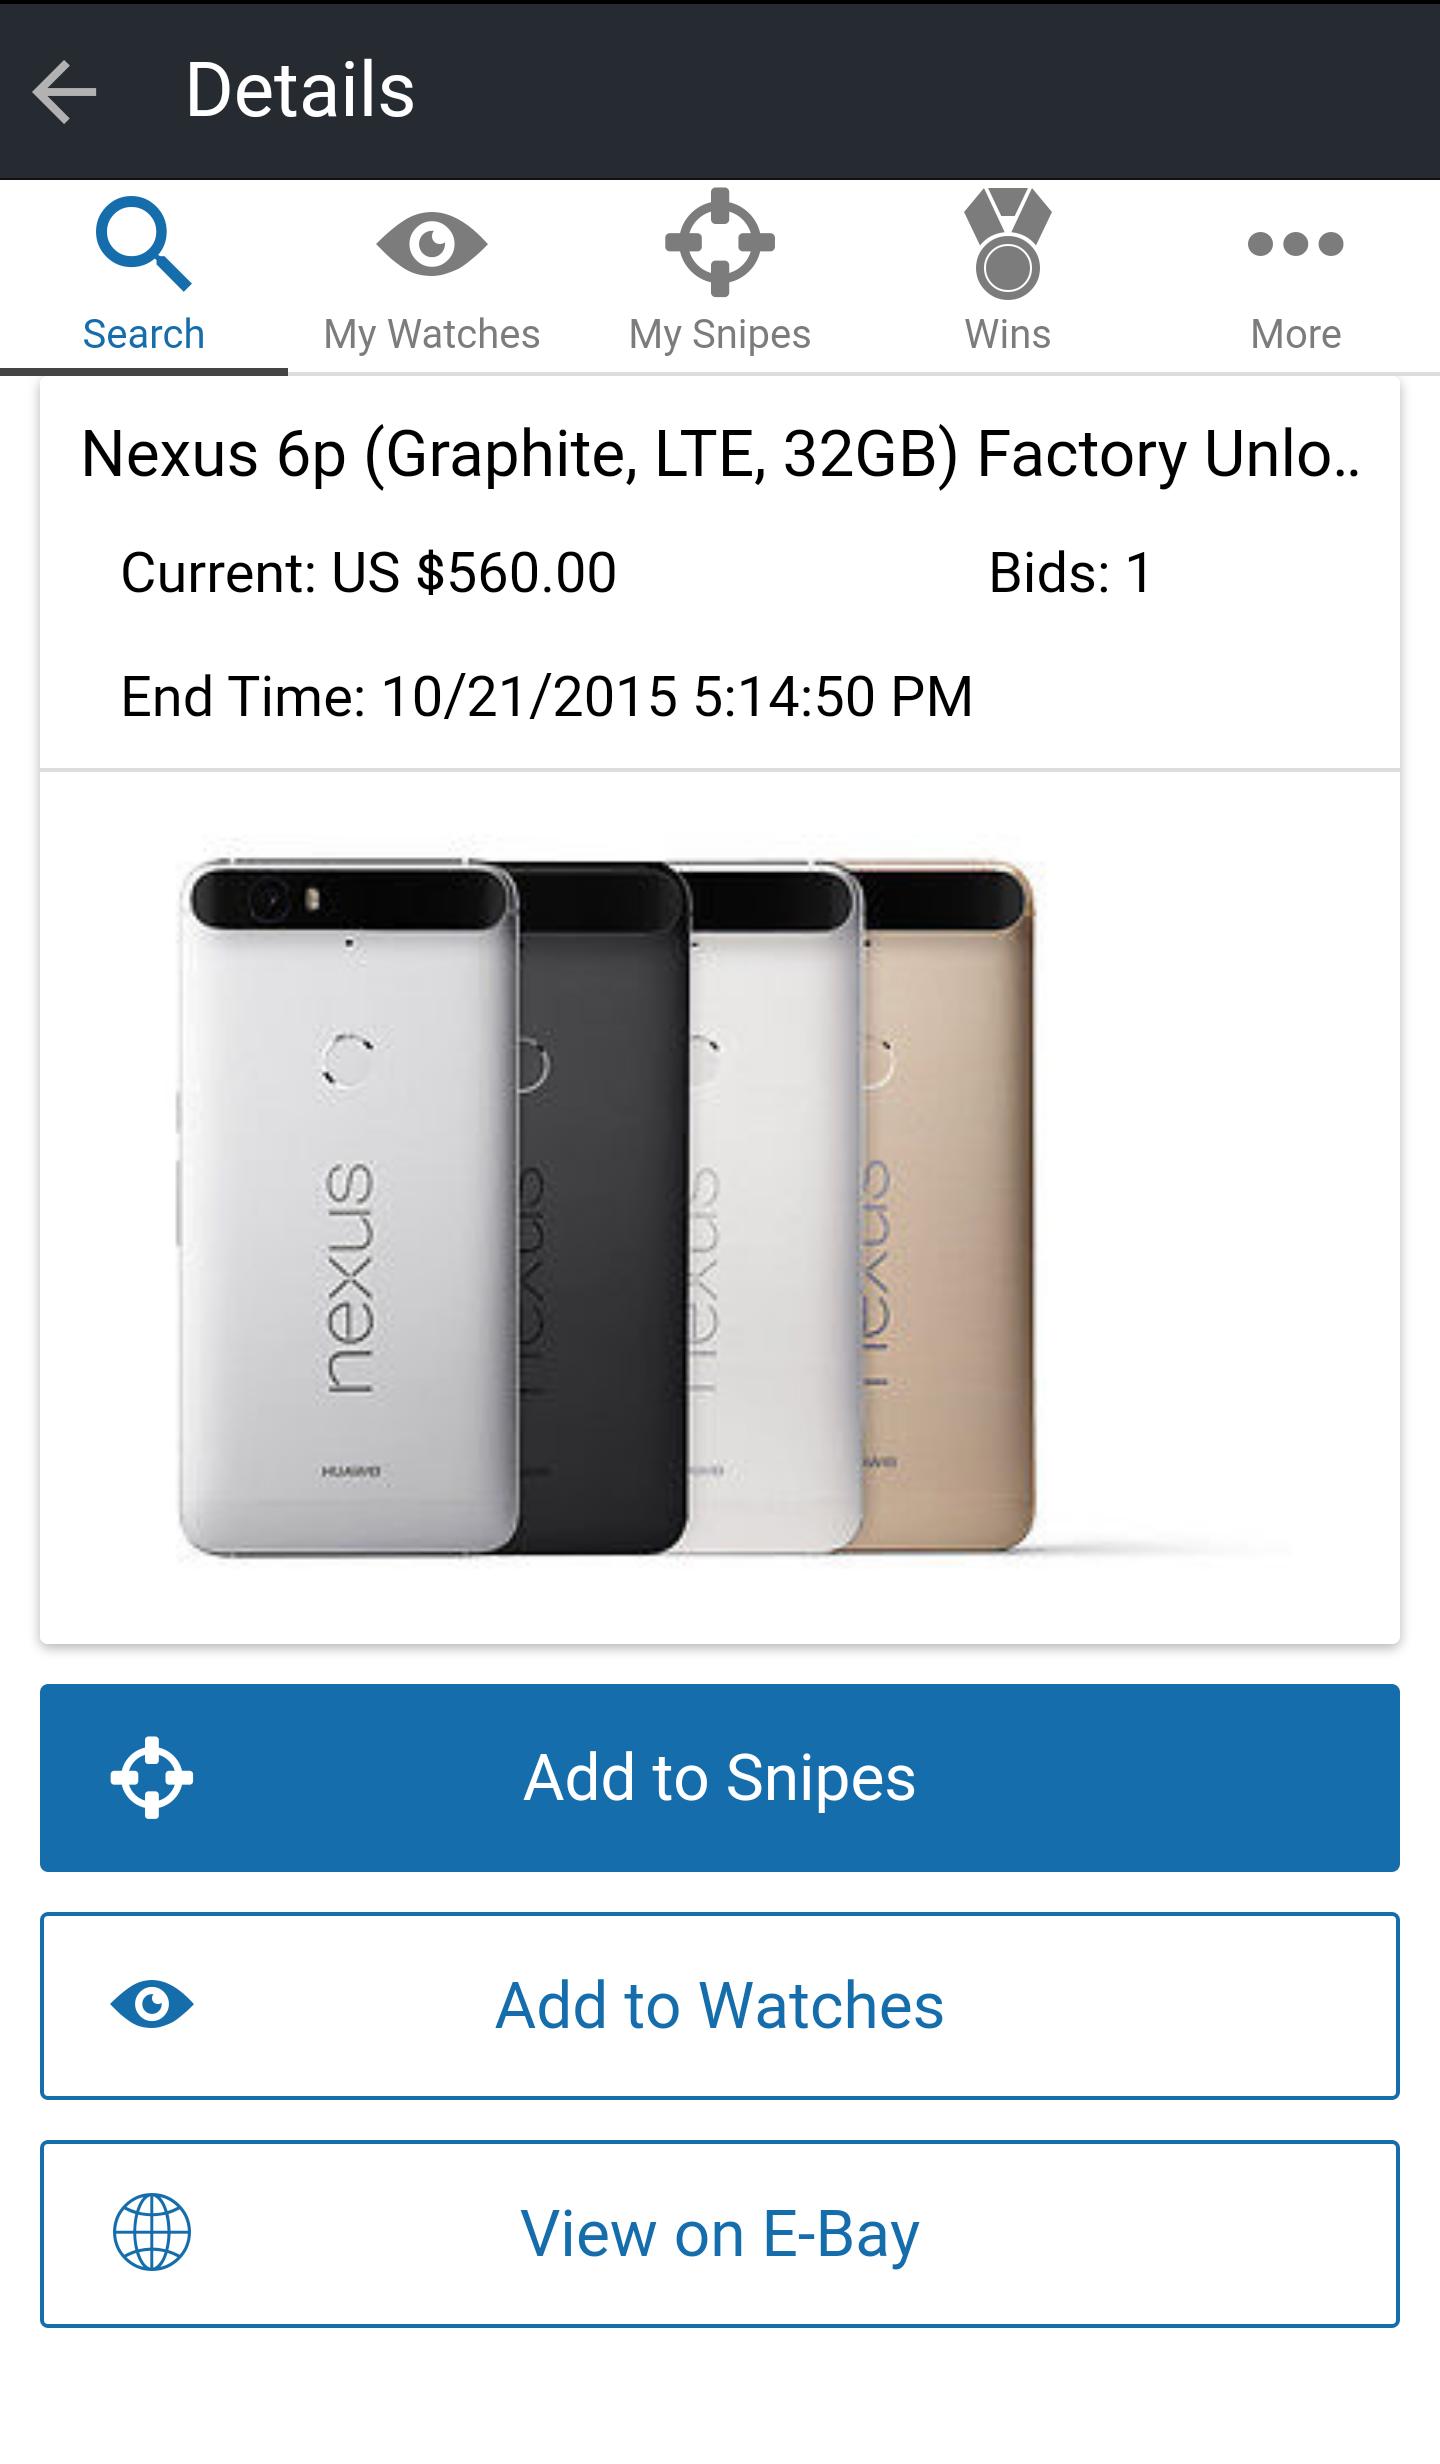Open the More three-dots icon

pyautogui.click(x=1296, y=243)
